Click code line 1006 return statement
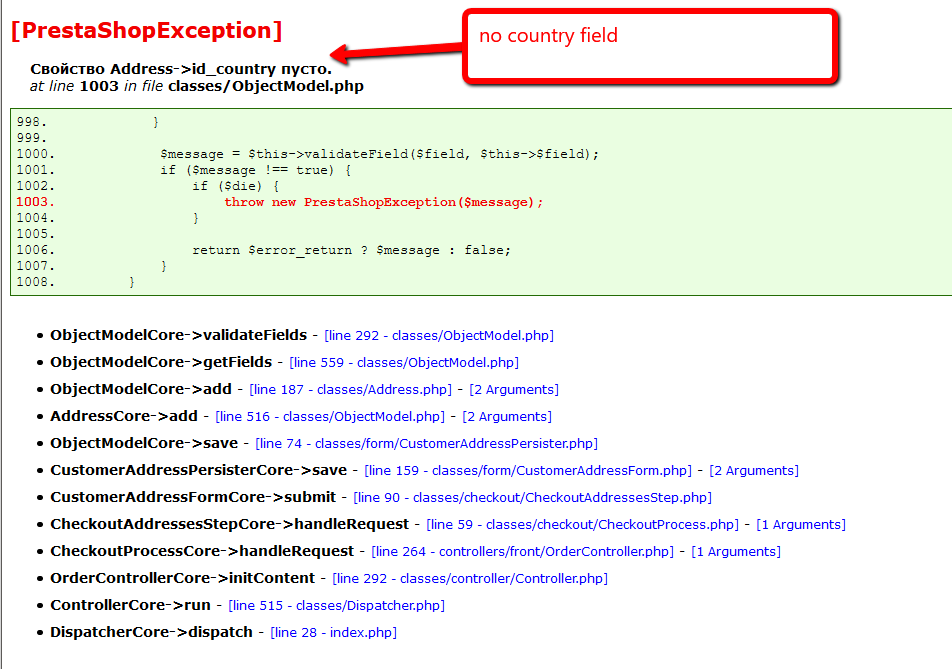This screenshot has width=952, height=669. (x=352, y=250)
